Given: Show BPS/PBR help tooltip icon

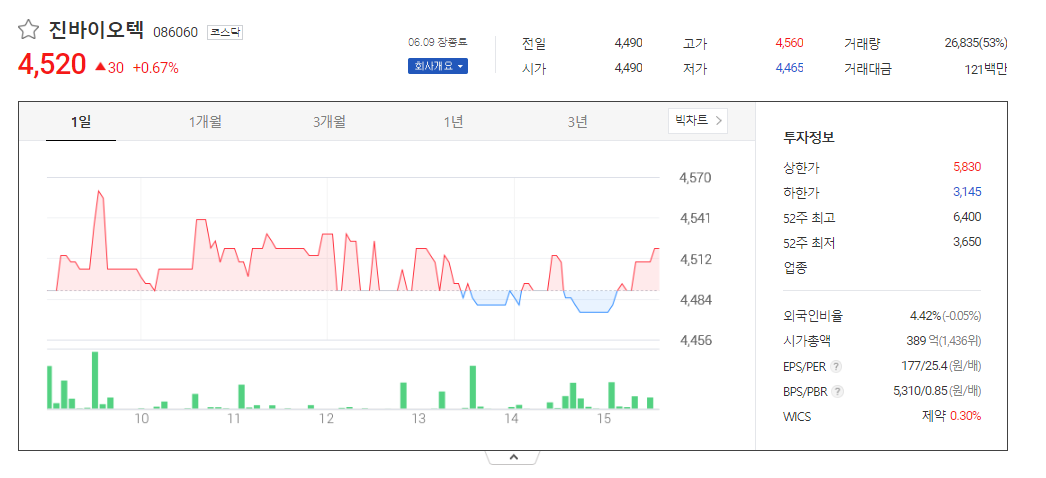Looking at the screenshot, I should click(x=838, y=391).
